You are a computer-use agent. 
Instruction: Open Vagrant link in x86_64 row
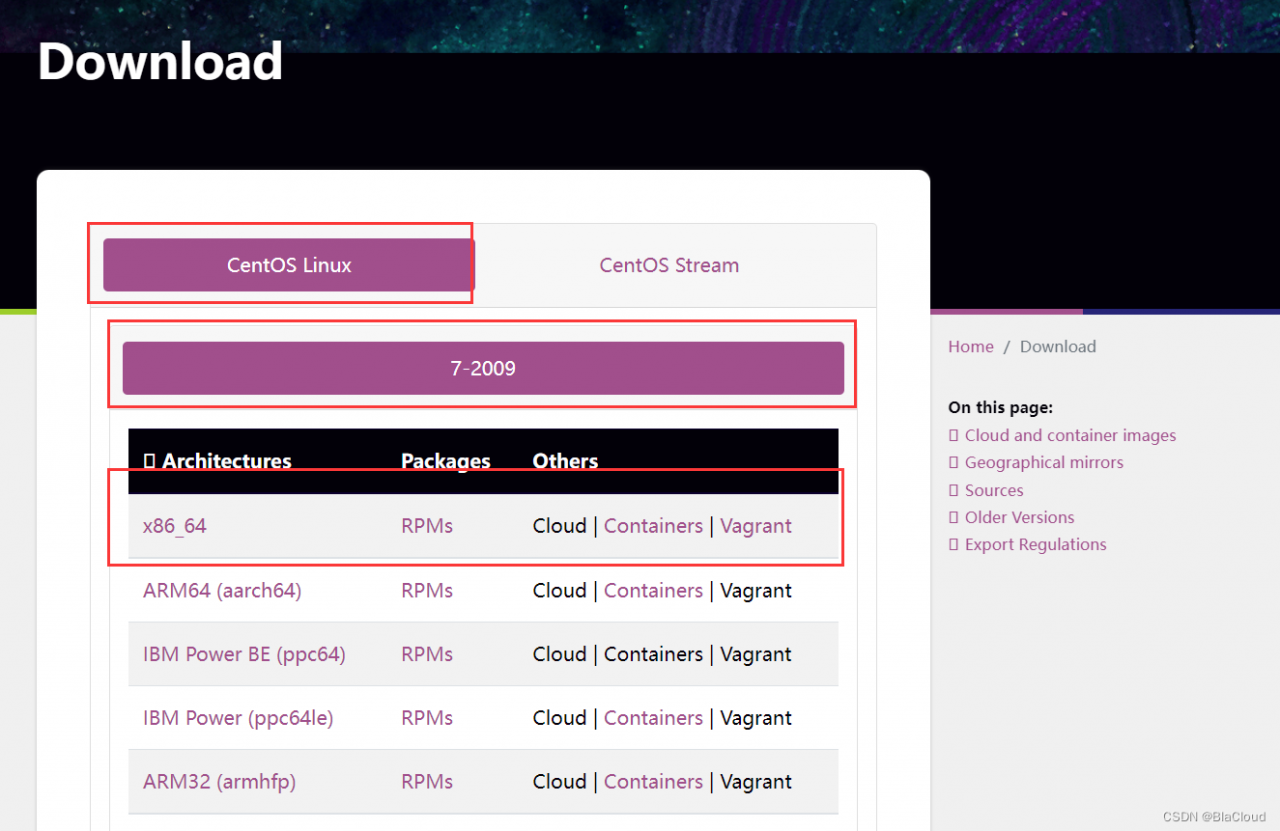756,526
